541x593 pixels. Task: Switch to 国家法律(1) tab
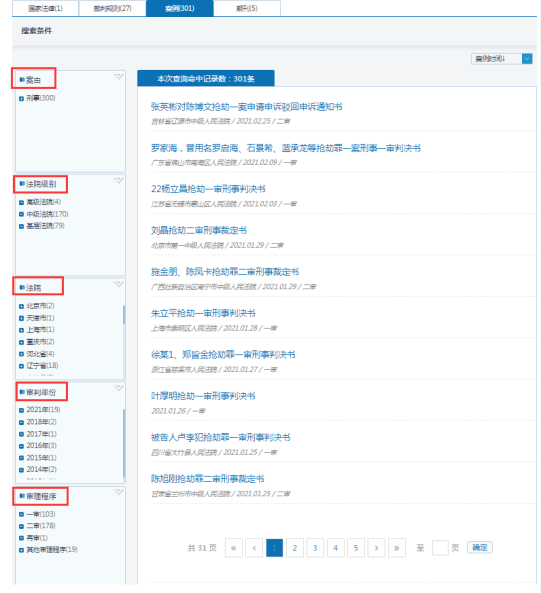pos(45,8)
